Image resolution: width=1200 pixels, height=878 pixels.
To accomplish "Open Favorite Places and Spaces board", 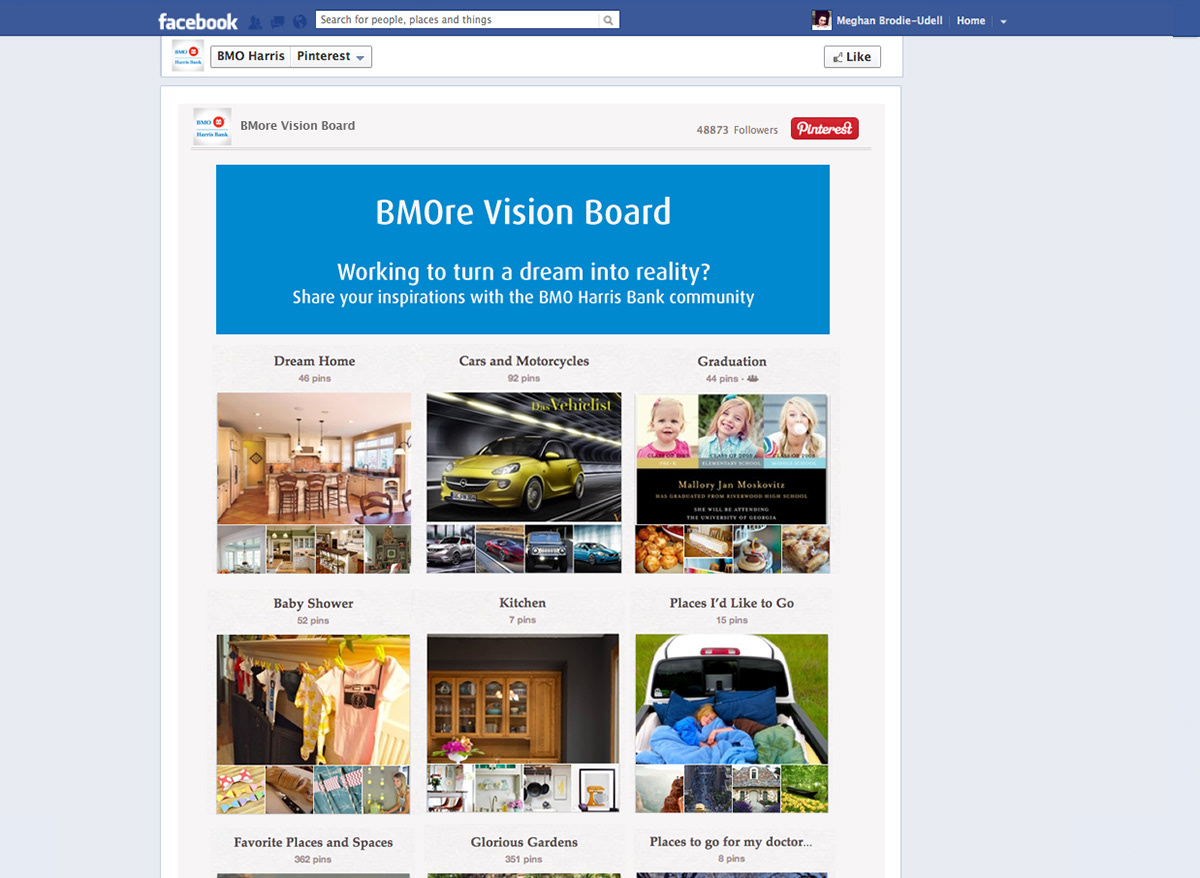I will [314, 842].
